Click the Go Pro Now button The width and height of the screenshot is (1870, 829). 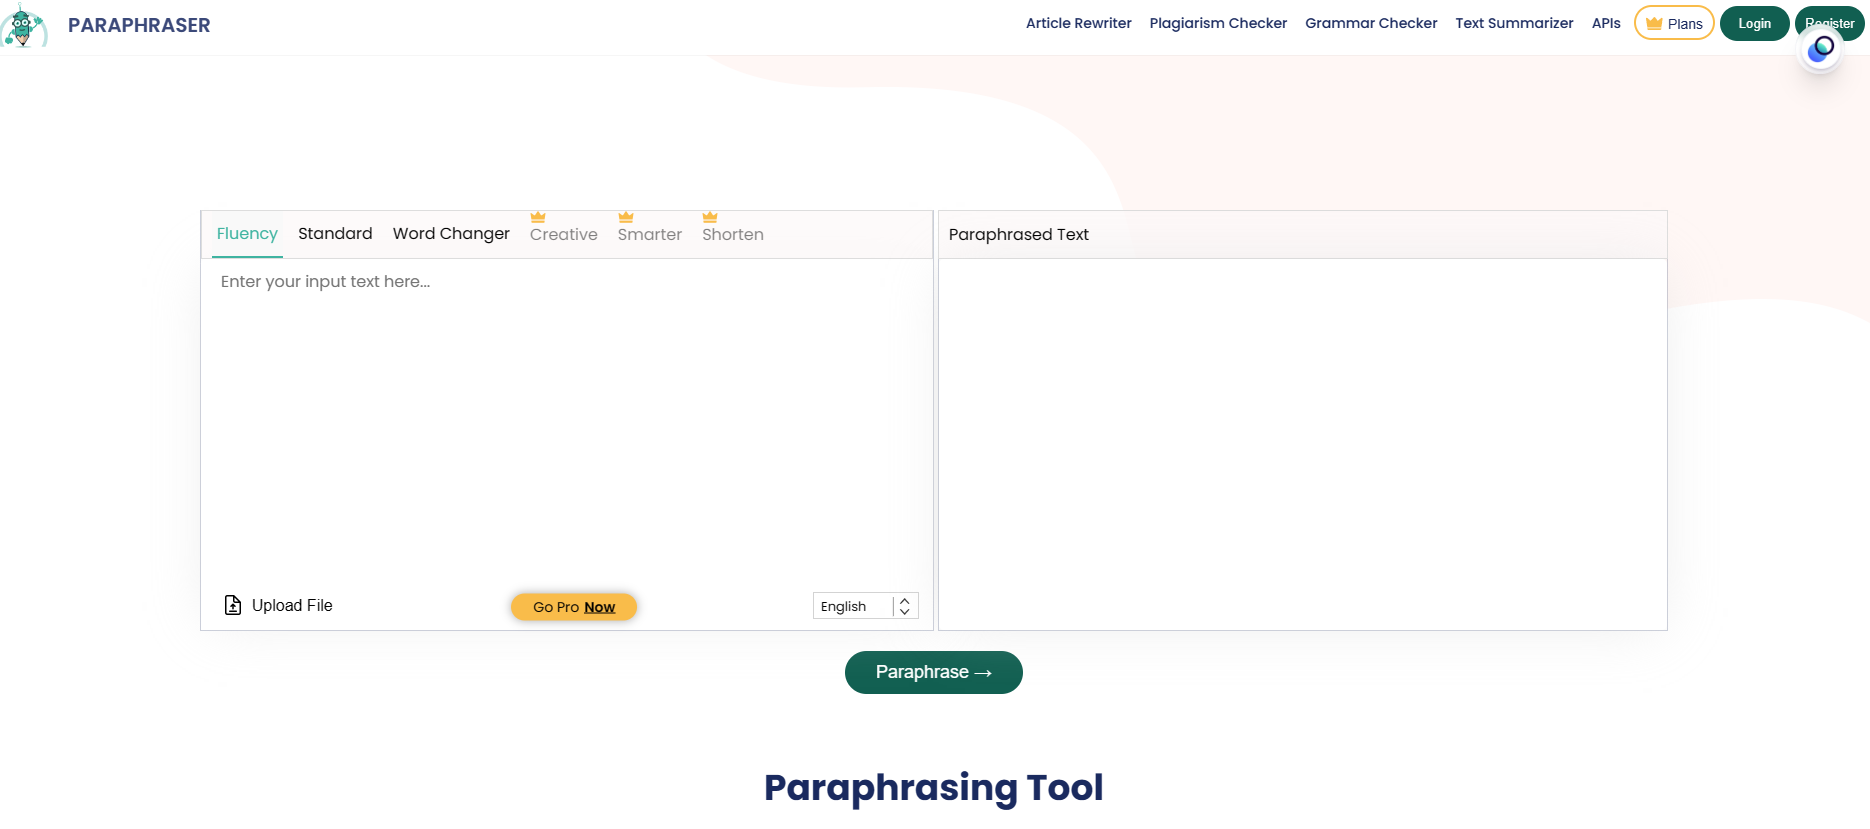[x=574, y=607]
